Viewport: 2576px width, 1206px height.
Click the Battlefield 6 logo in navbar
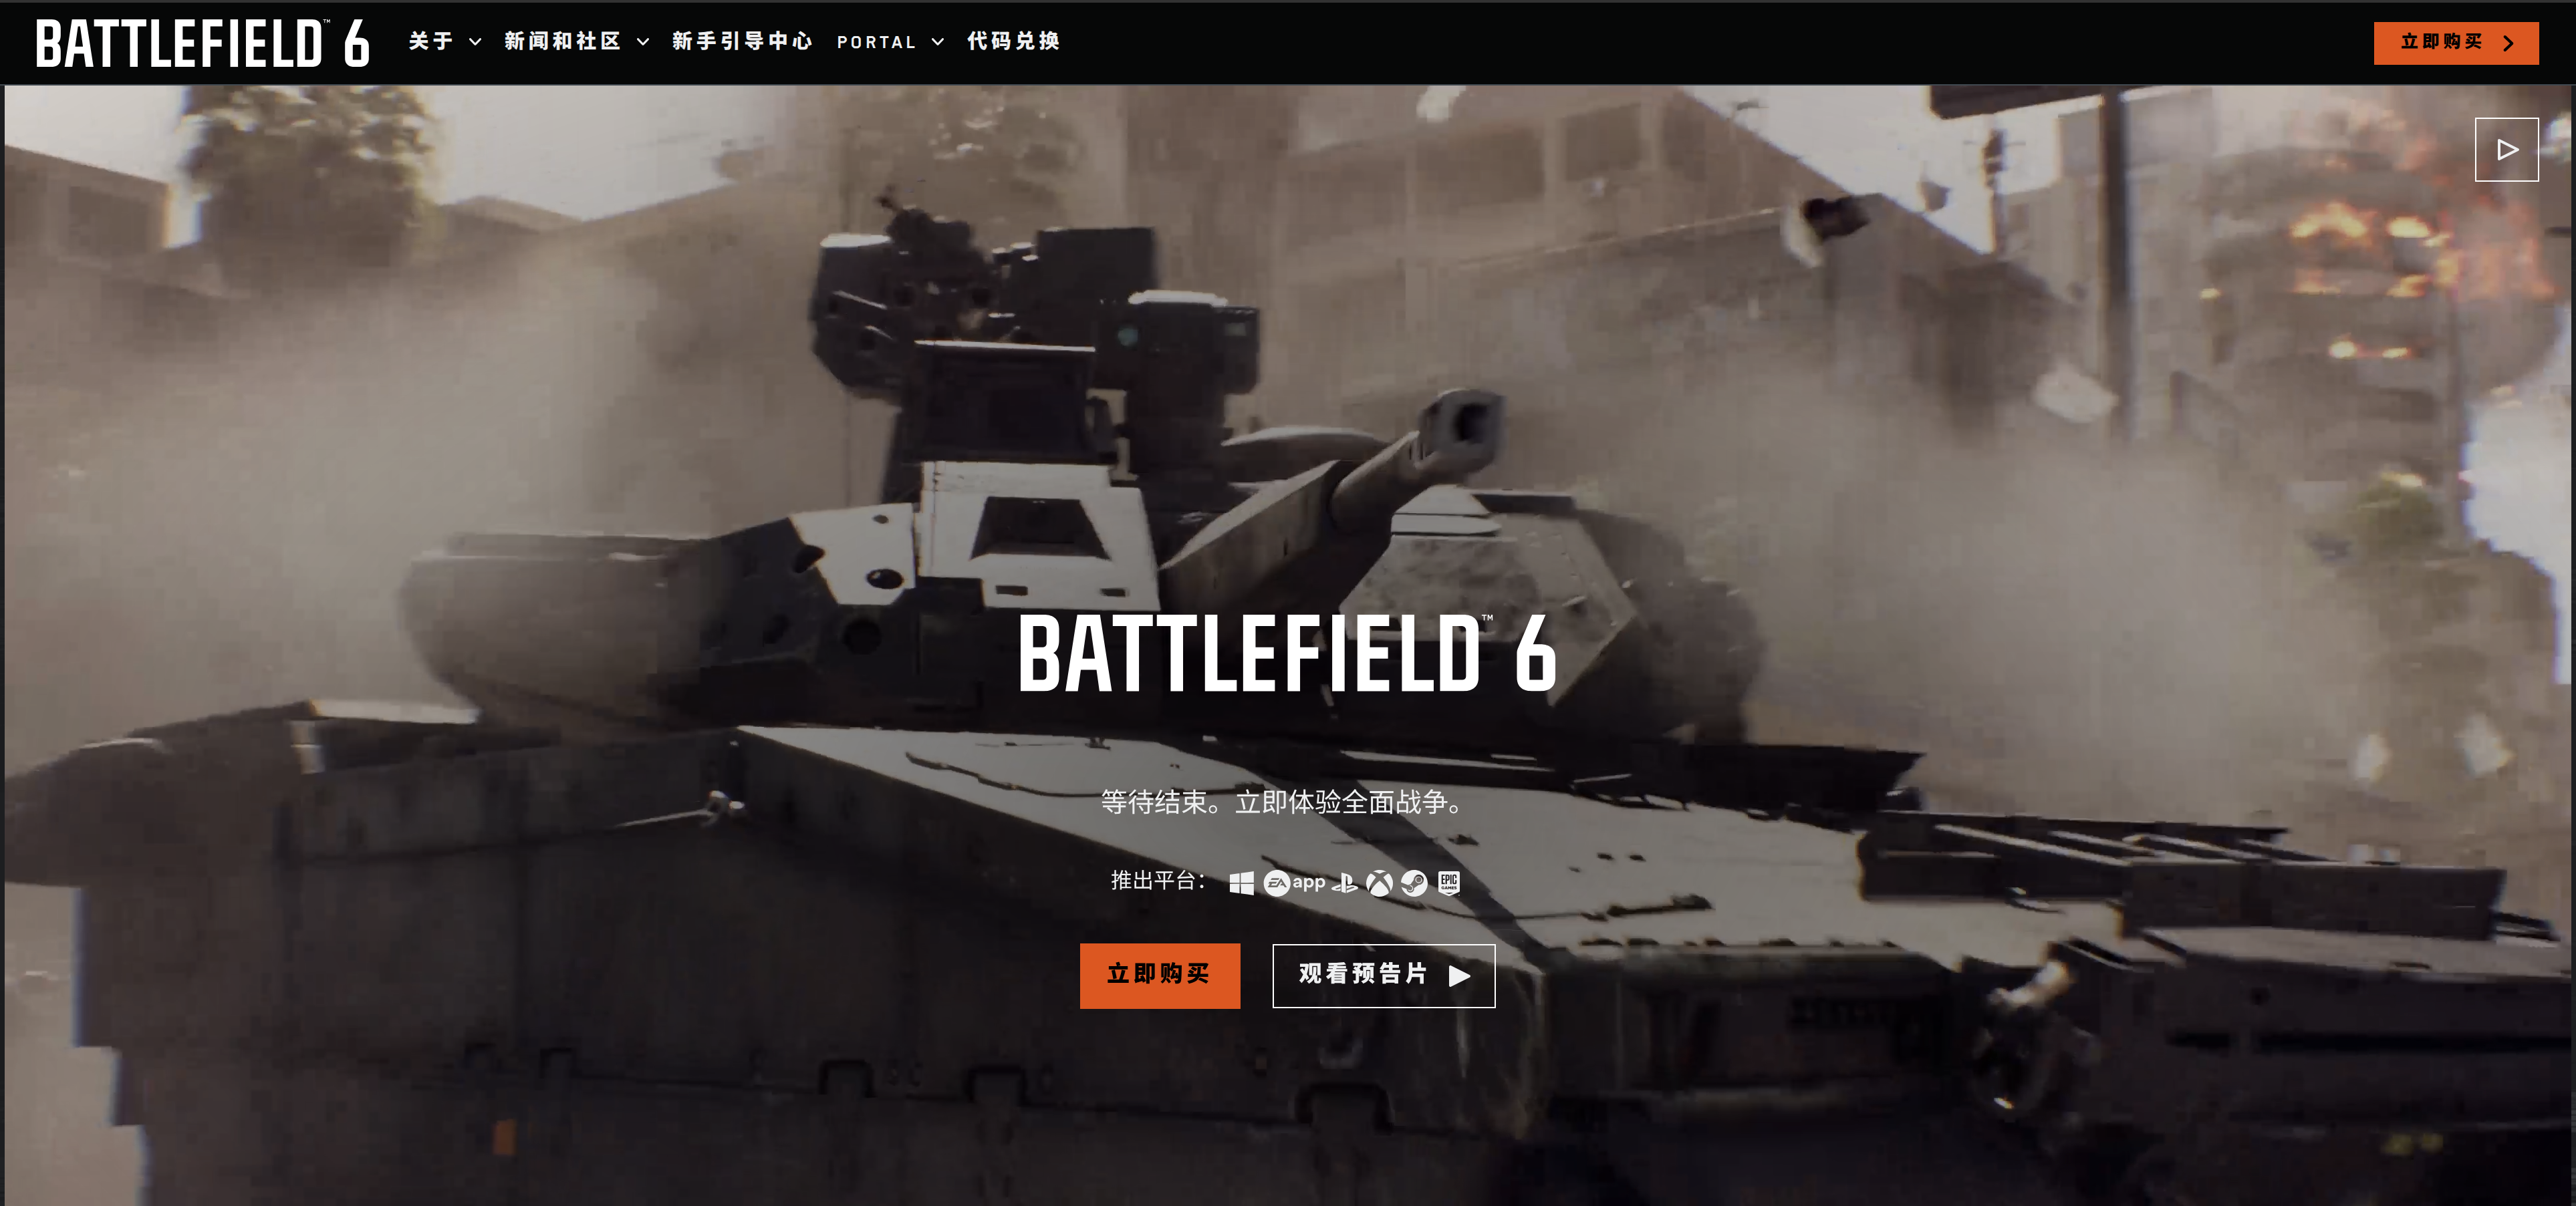[x=203, y=43]
